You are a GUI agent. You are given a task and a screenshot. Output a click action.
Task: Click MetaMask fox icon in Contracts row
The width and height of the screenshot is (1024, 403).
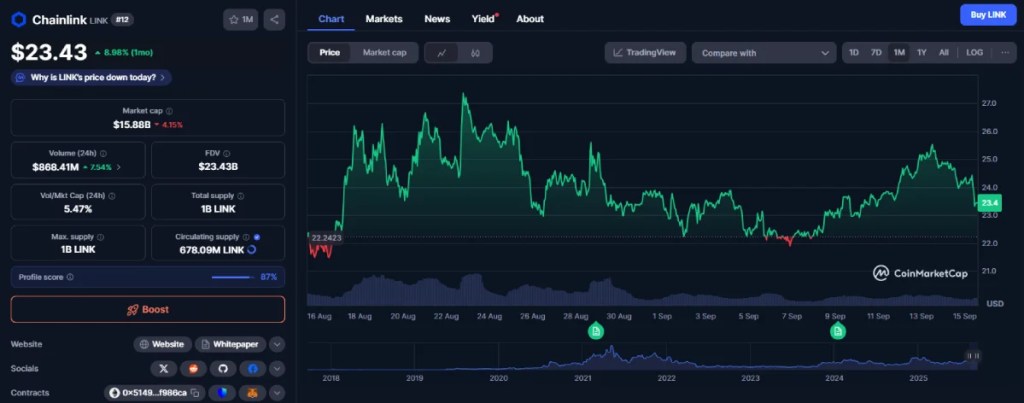point(253,393)
